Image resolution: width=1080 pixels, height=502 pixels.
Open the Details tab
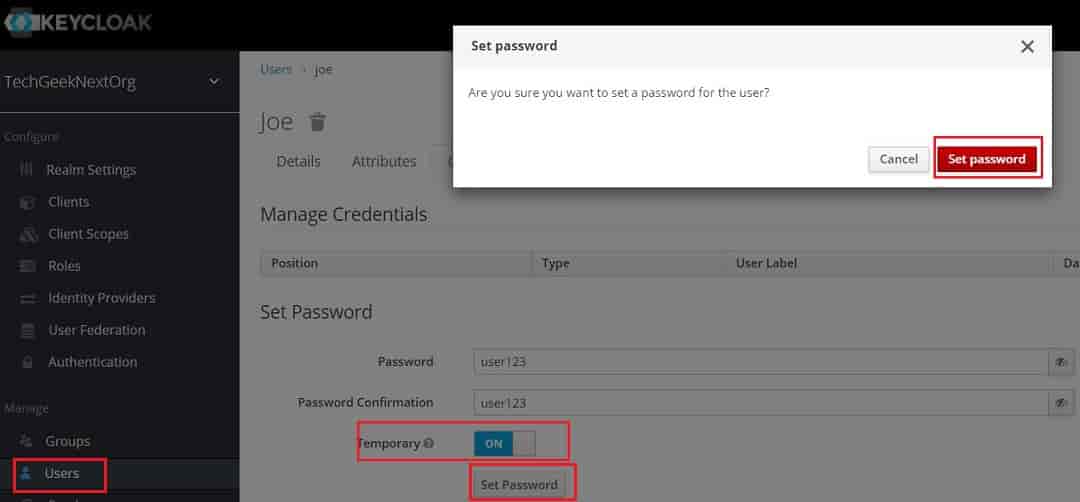tap(298, 161)
